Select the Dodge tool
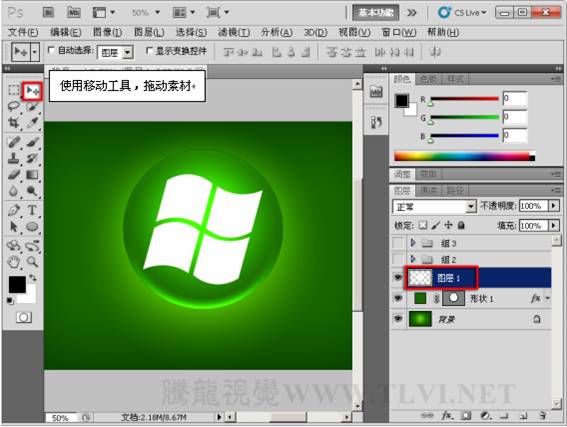567x427 pixels. [x=32, y=191]
